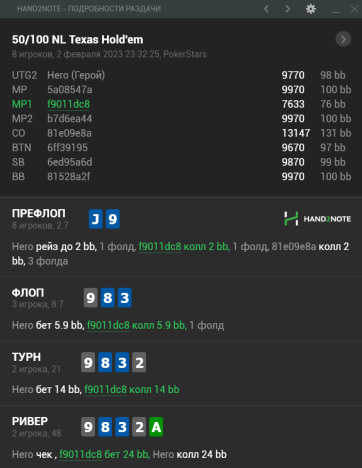
Task: Open the settings gear icon
Action: click(x=311, y=9)
